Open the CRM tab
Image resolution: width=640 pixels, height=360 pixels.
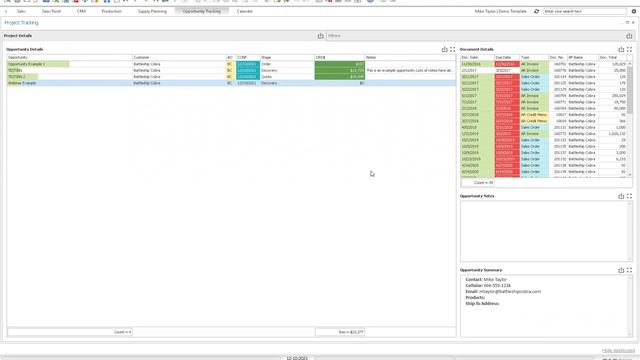pos(81,11)
